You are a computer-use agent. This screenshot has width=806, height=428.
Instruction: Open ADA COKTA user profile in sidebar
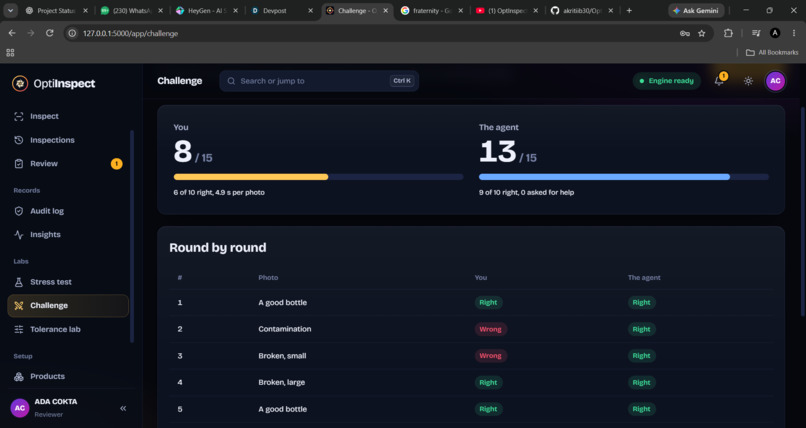(x=57, y=407)
